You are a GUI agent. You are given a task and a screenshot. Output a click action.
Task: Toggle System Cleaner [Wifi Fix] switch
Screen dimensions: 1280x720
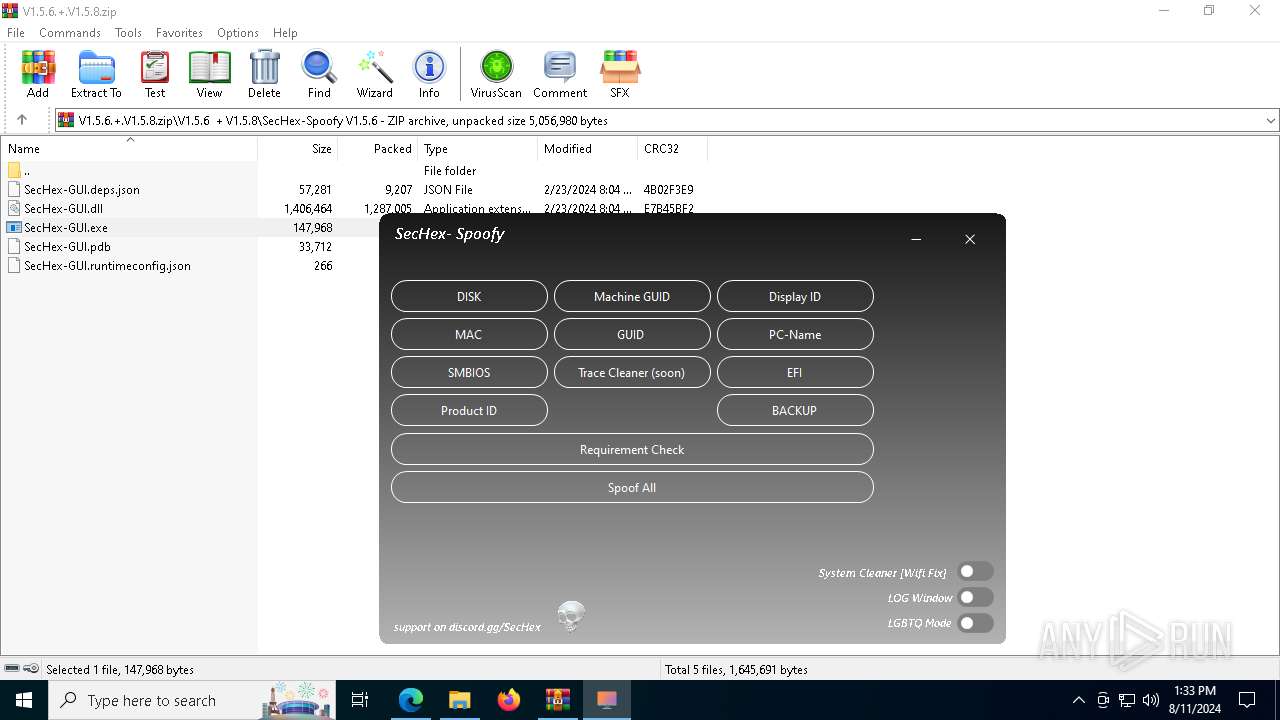coord(975,572)
